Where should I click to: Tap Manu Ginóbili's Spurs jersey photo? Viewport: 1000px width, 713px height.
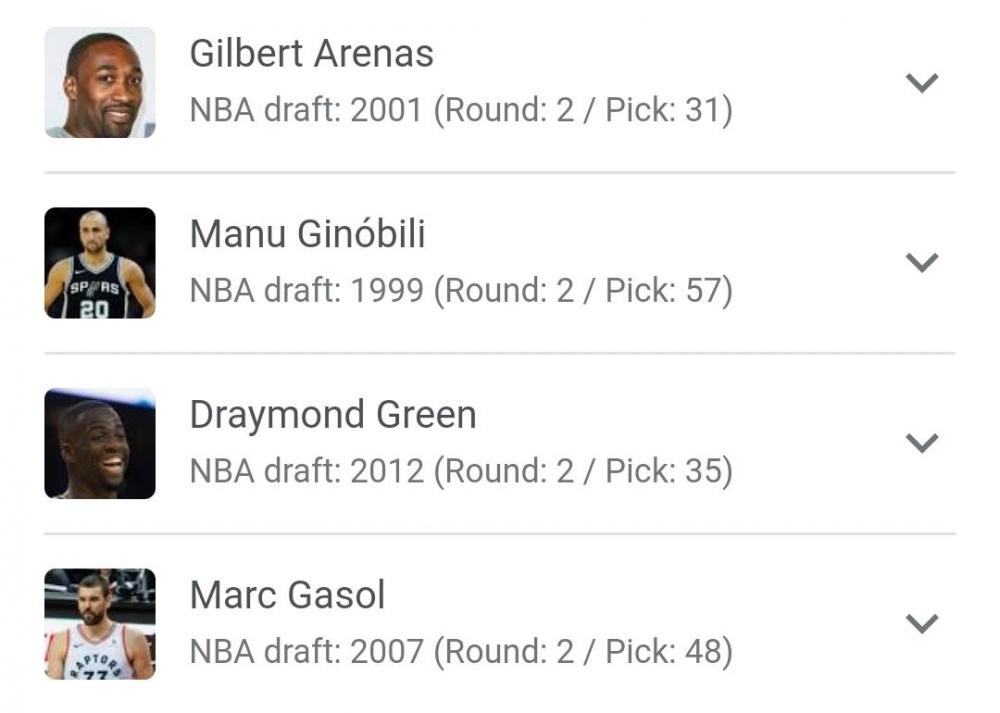pos(100,263)
